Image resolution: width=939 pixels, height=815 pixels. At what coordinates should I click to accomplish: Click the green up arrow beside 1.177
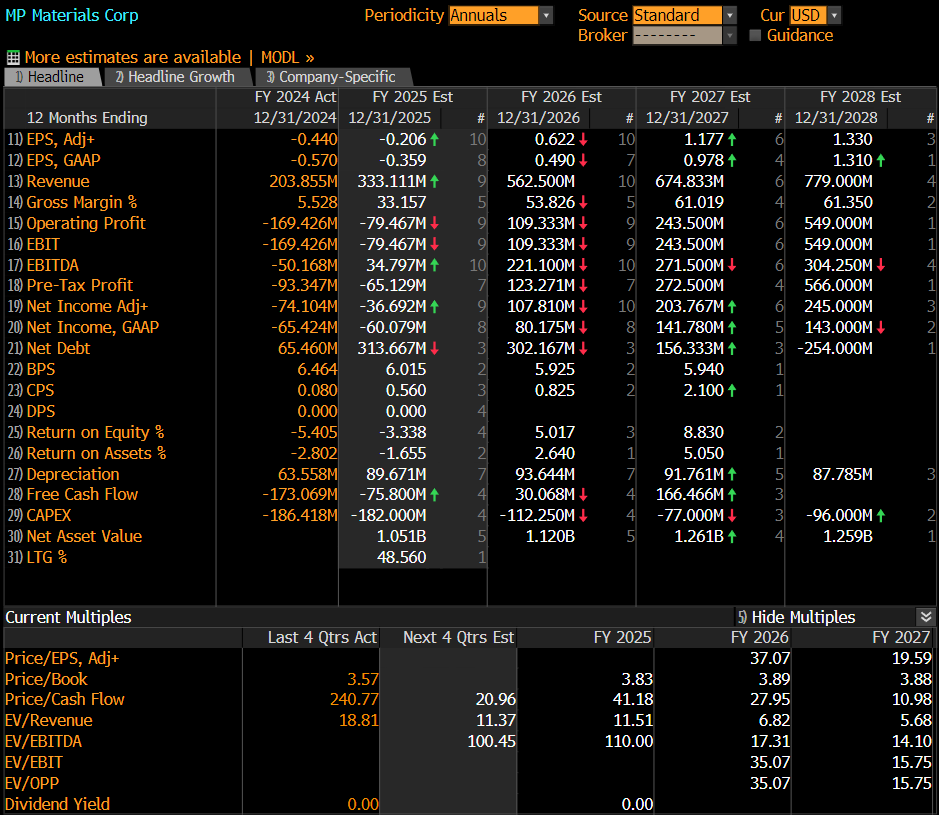pyautogui.click(x=732, y=140)
